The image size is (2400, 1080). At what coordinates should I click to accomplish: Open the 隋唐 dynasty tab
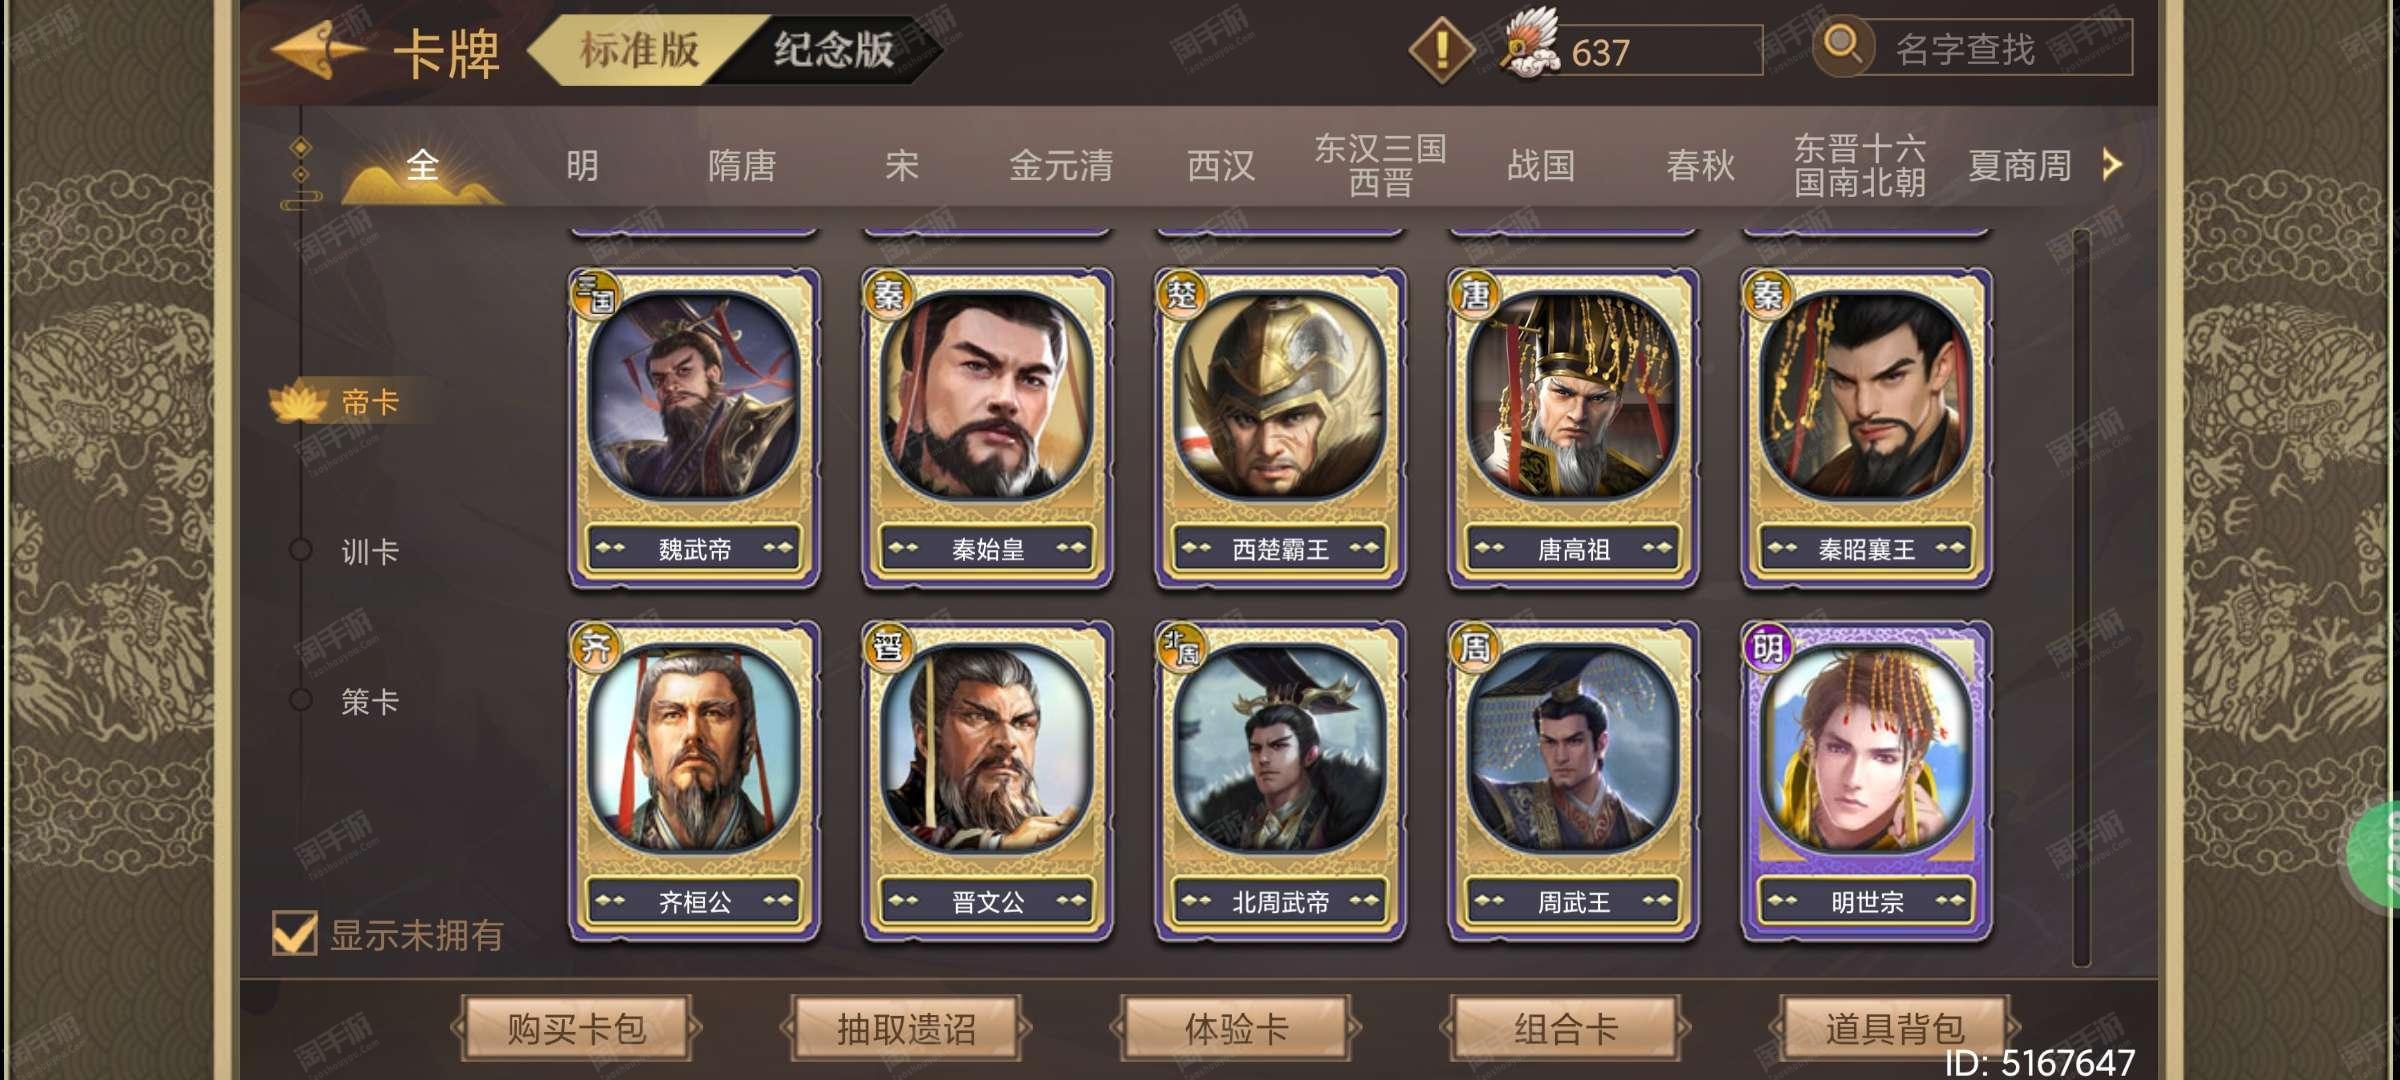click(741, 165)
